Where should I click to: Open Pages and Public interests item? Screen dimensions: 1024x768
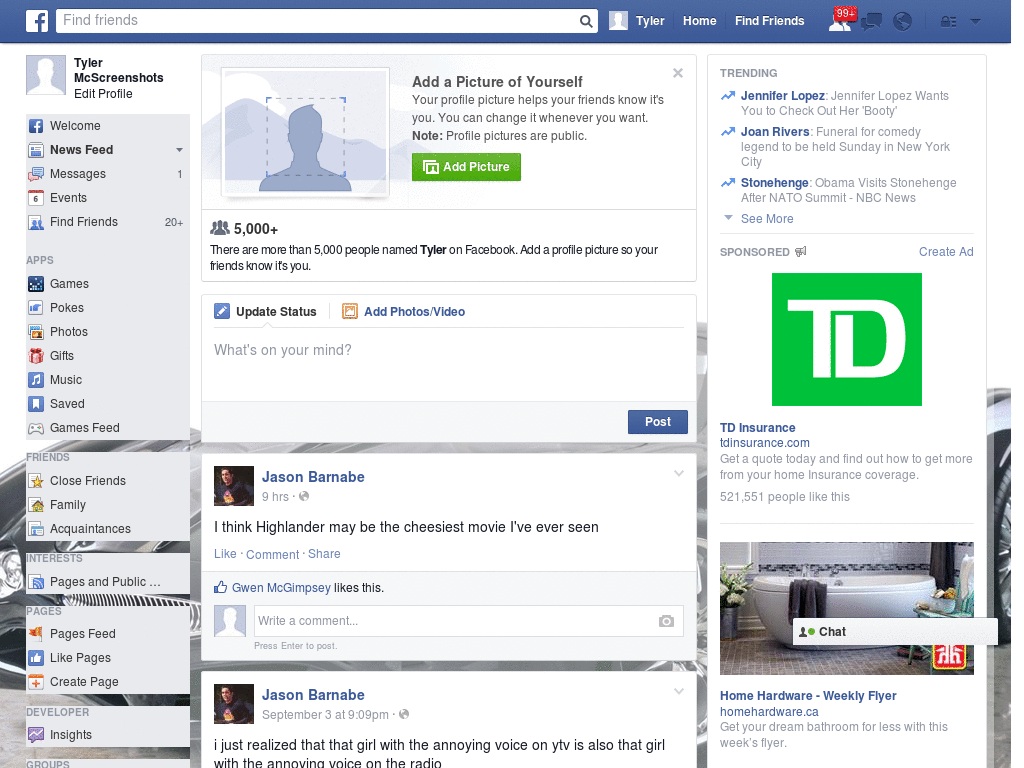click(108, 582)
